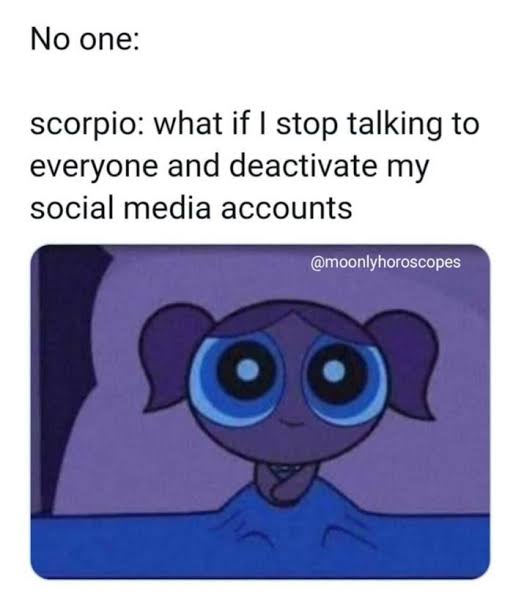This screenshot has width=513, height=598.
Task: Click the white highlight in left pupil
Action: pos(248,370)
